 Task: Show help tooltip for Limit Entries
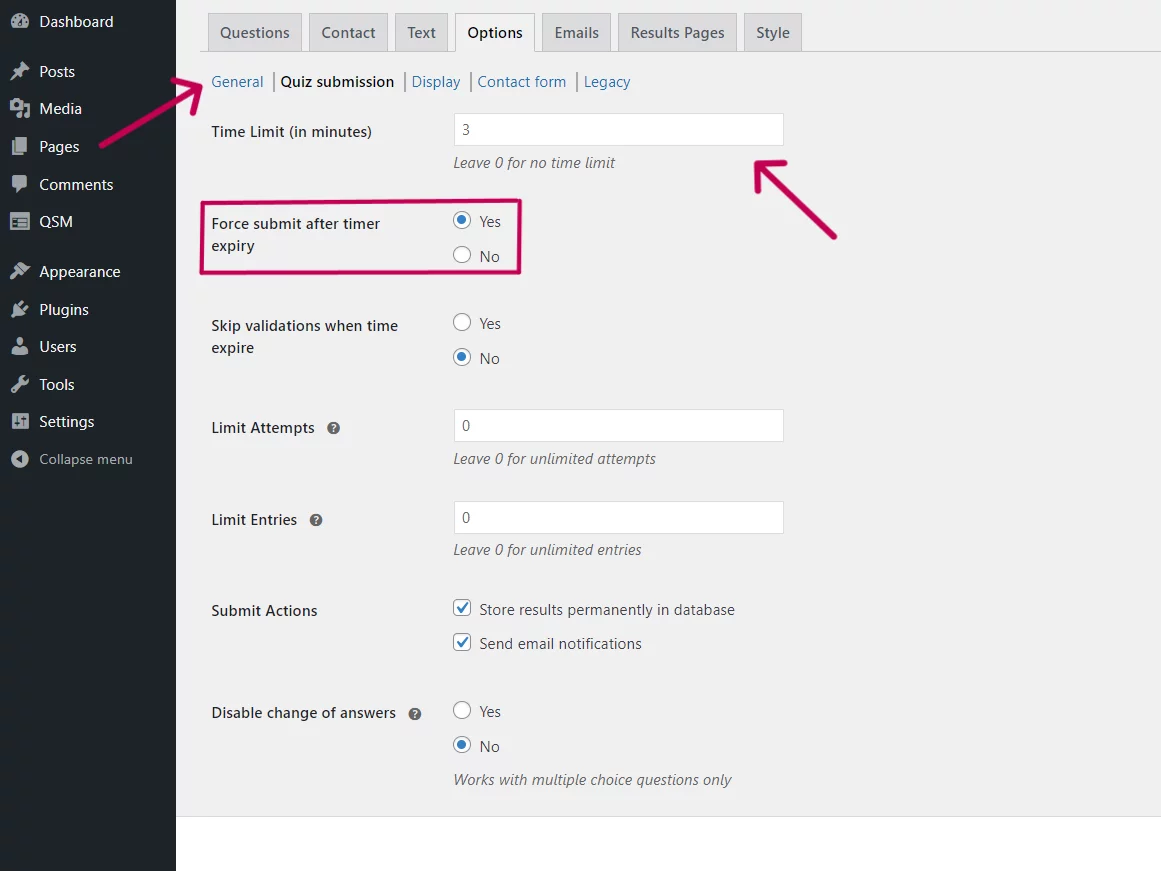316,520
